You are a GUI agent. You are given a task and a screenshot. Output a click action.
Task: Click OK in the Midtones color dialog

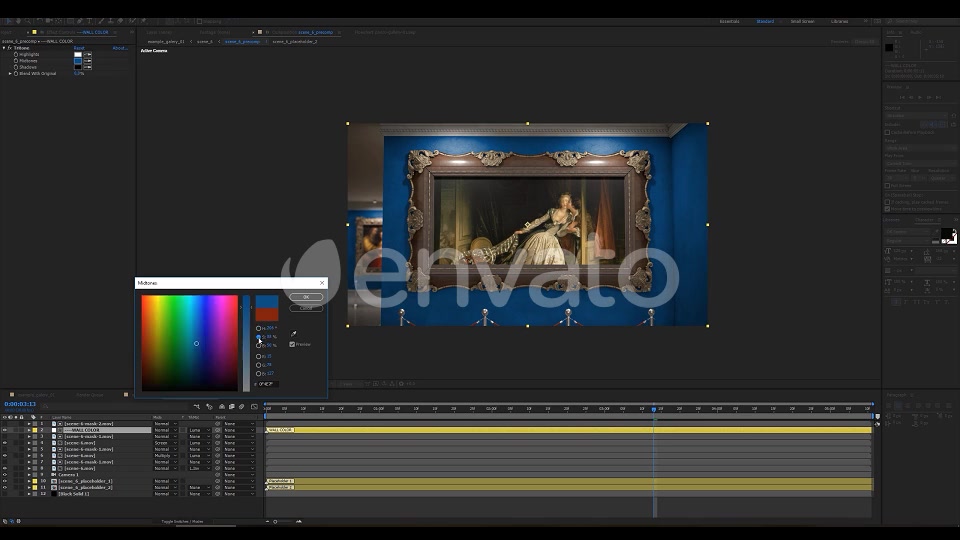click(x=306, y=297)
